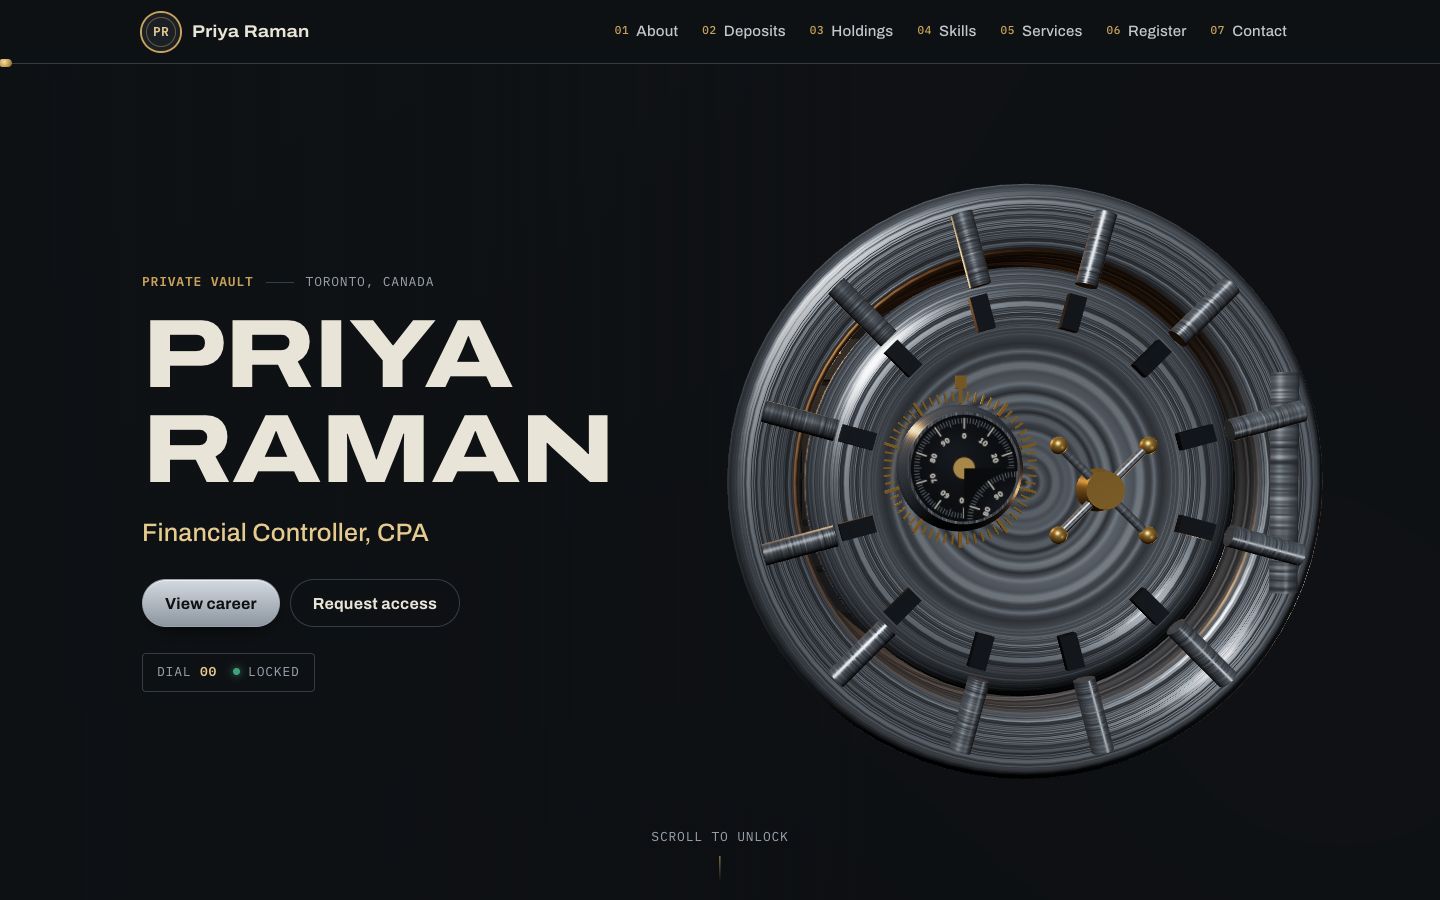The height and width of the screenshot is (900, 1440).
Task: Click the Priya Raman brand name
Action: 250,31
